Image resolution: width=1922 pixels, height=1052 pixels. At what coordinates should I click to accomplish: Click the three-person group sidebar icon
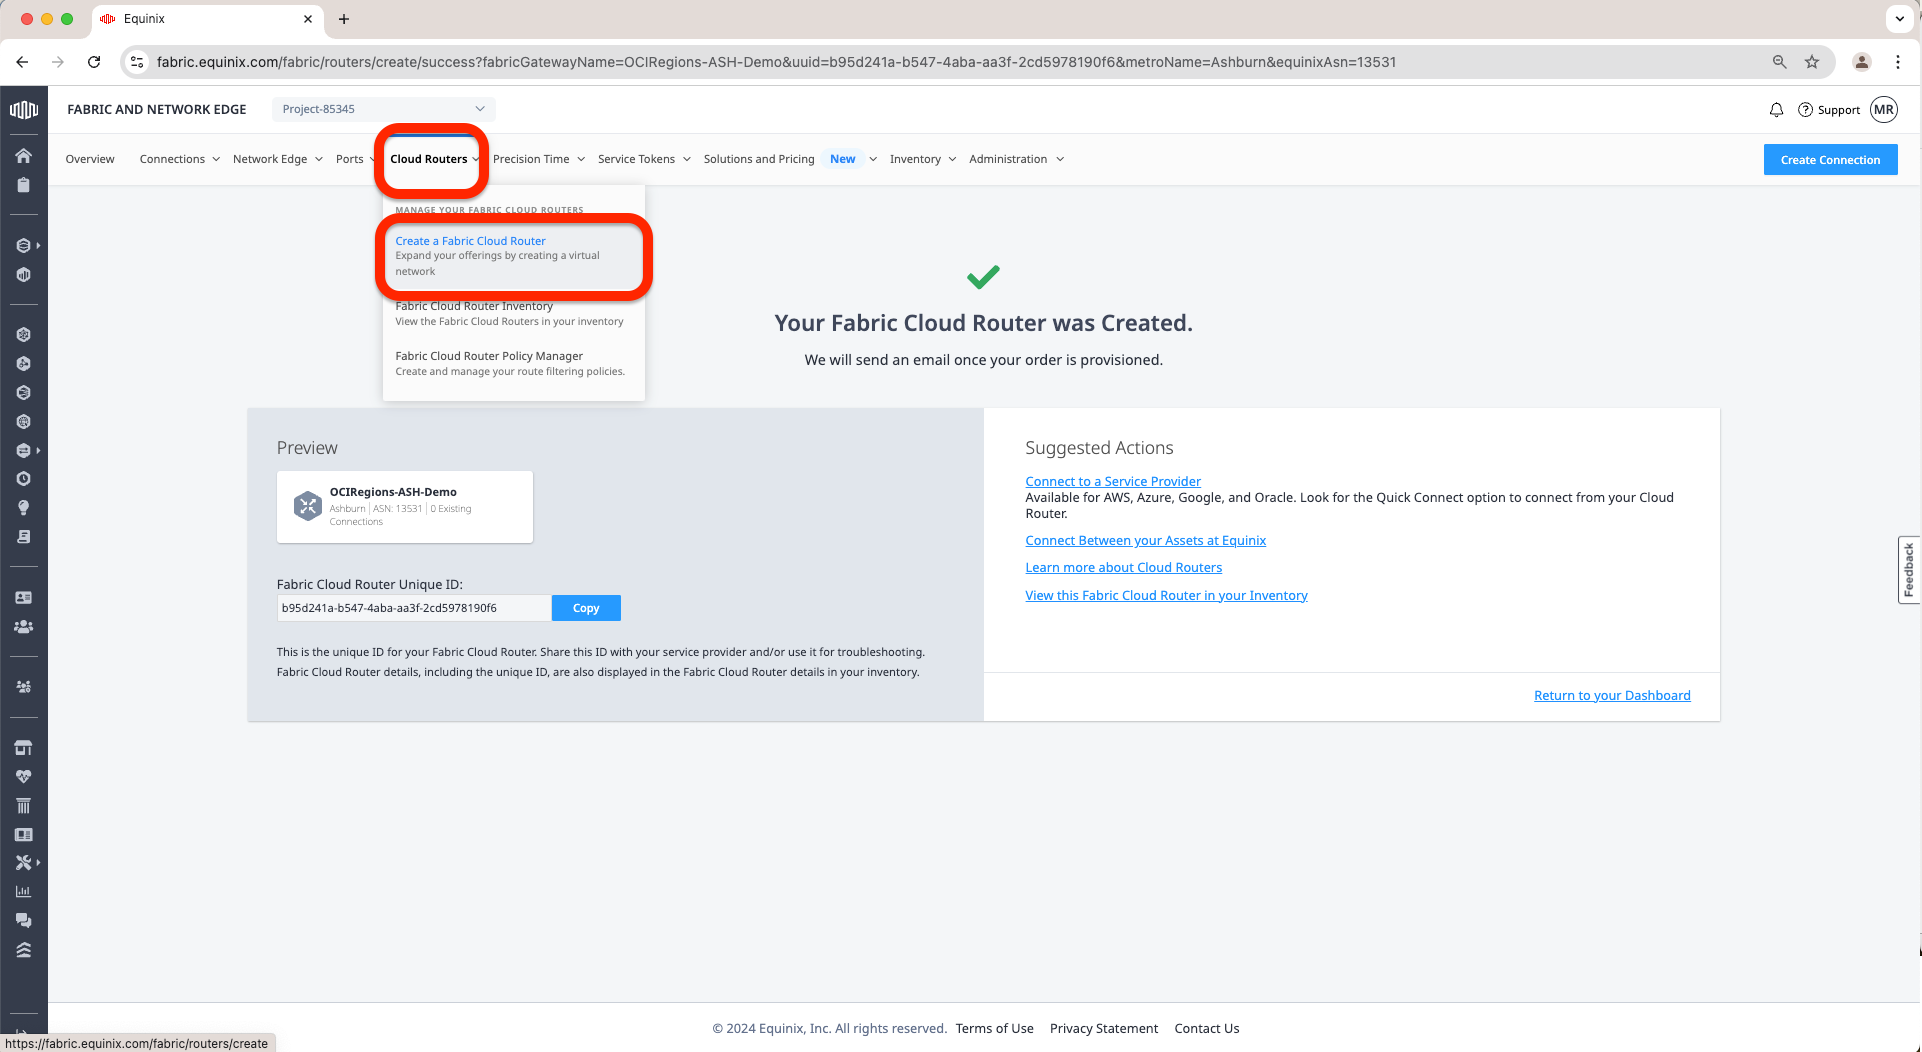pyautogui.click(x=24, y=627)
